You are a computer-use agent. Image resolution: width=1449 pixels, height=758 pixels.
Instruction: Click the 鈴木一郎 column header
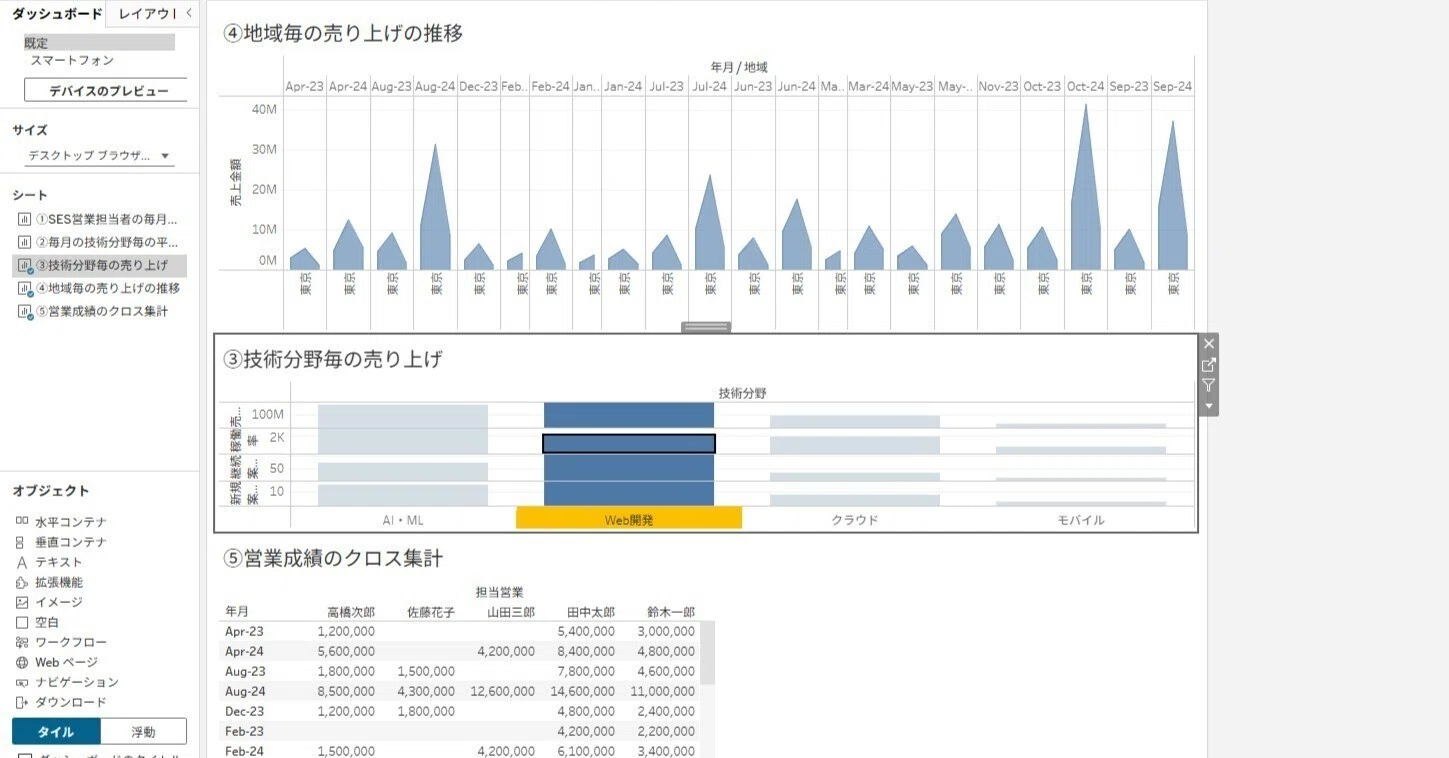[x=671, y=612]
